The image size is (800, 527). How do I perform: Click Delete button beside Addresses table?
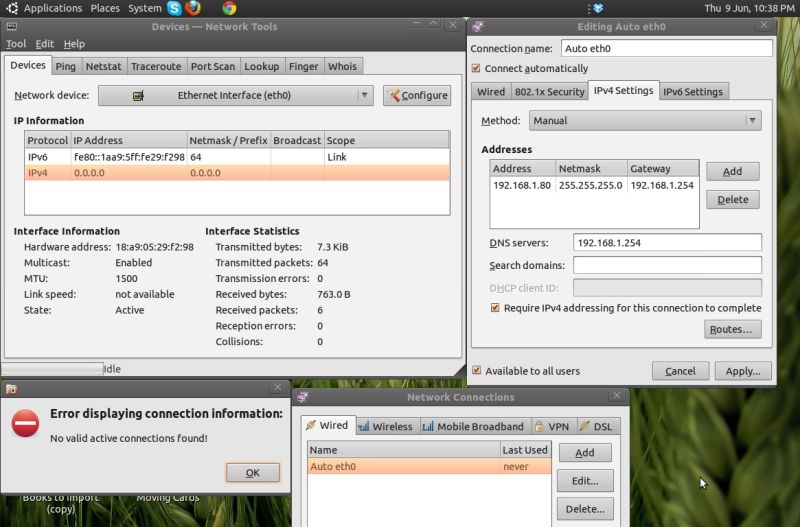(x=733, y=199)
